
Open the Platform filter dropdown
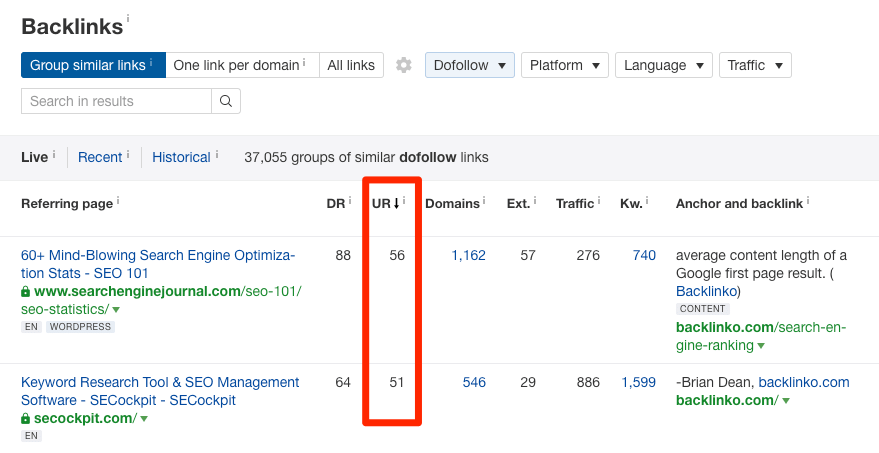click(564, 65)
